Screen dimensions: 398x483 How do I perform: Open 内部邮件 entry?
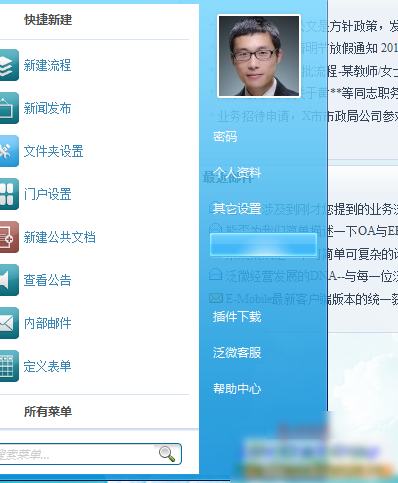click(x=47, y=323)
